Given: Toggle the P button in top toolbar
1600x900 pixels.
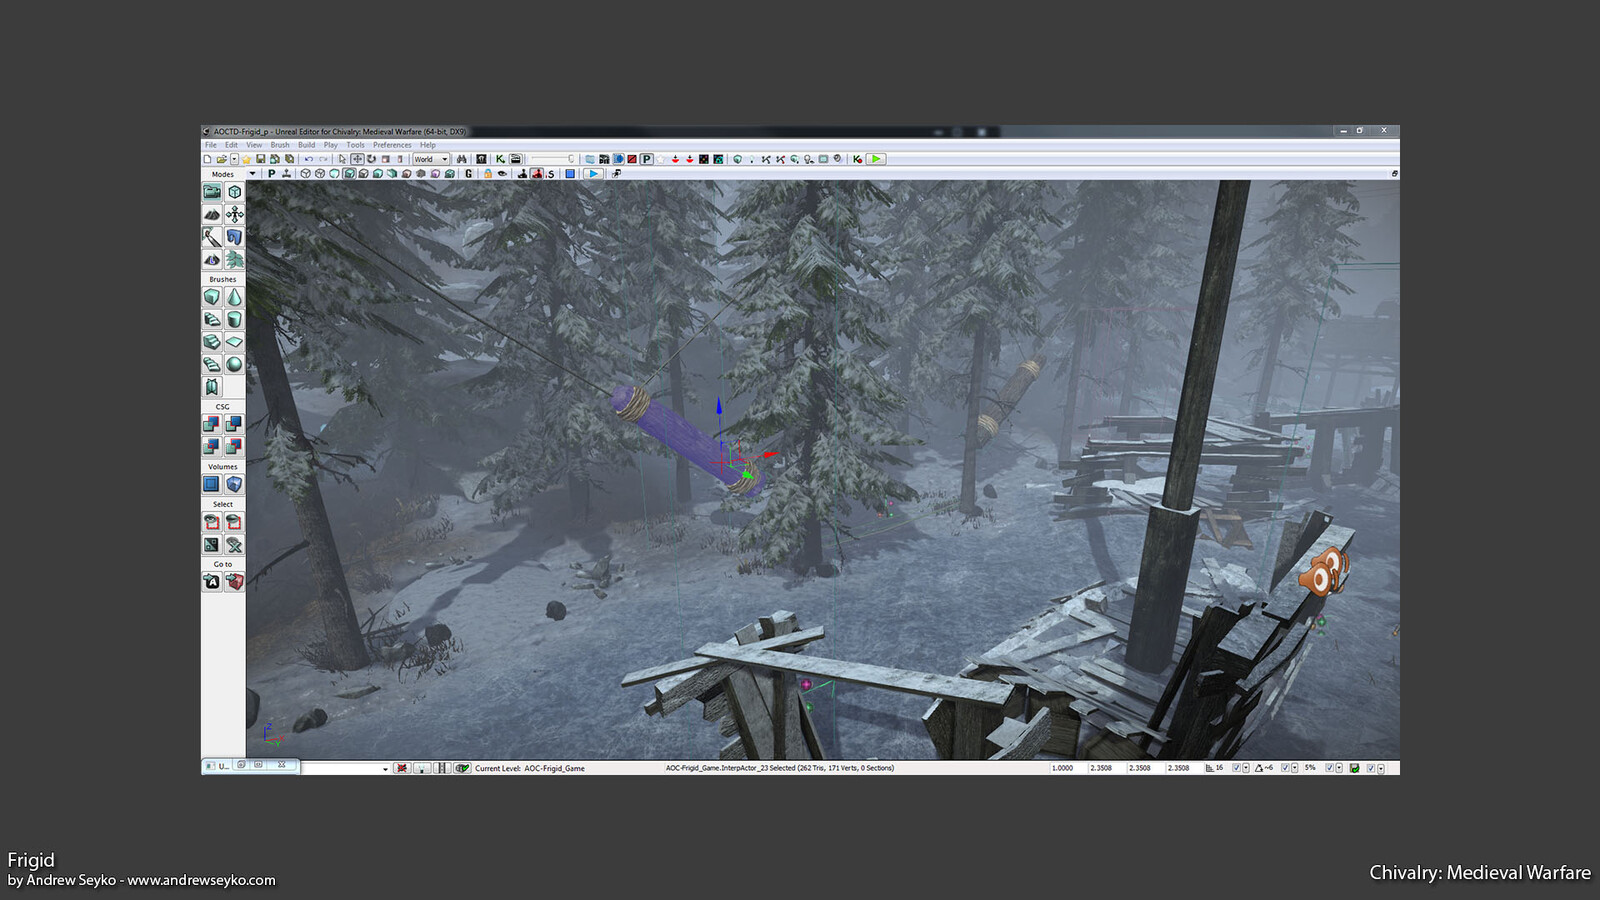Looking at the screenshot, I should tap(646, 159).
